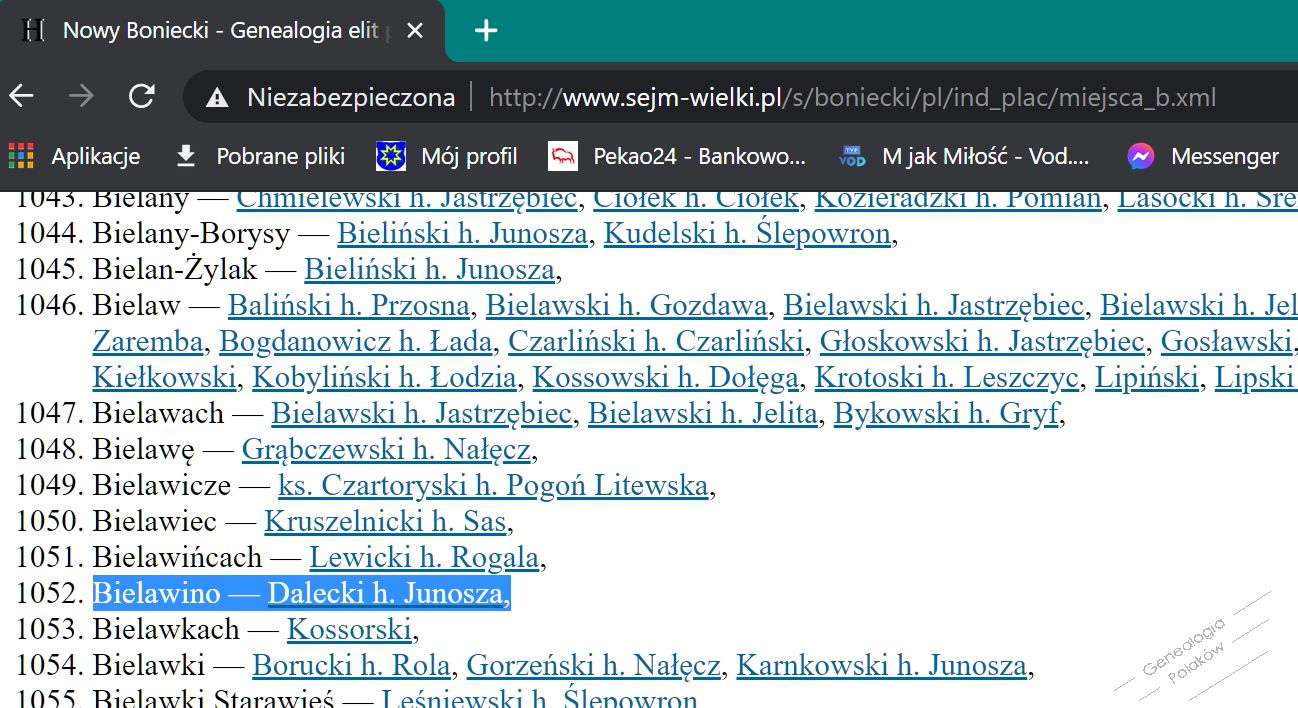Image resolution: width=1298 pixels, height=708 pixels.
Task: Open Grąbczewski h. Nałęcz link
Action: click(x=386, y=450)
